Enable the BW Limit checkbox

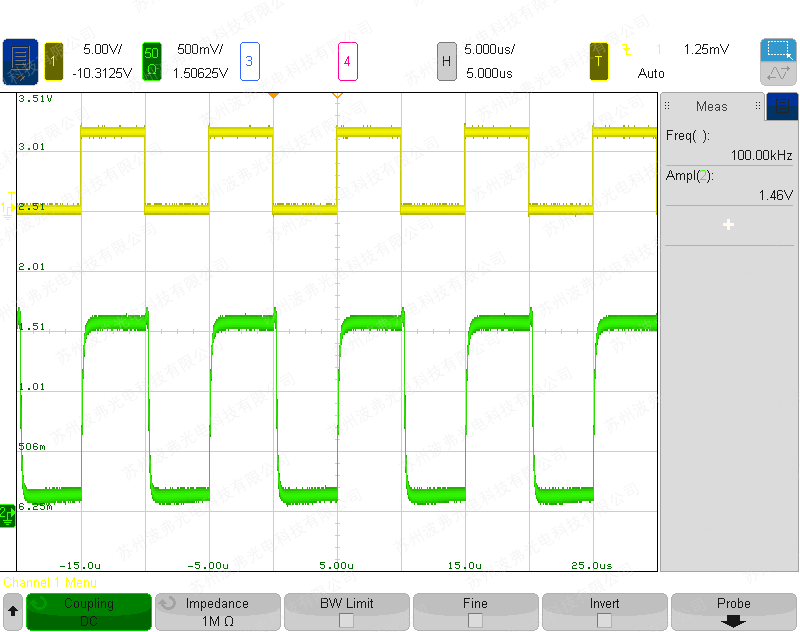coord(346,620)
